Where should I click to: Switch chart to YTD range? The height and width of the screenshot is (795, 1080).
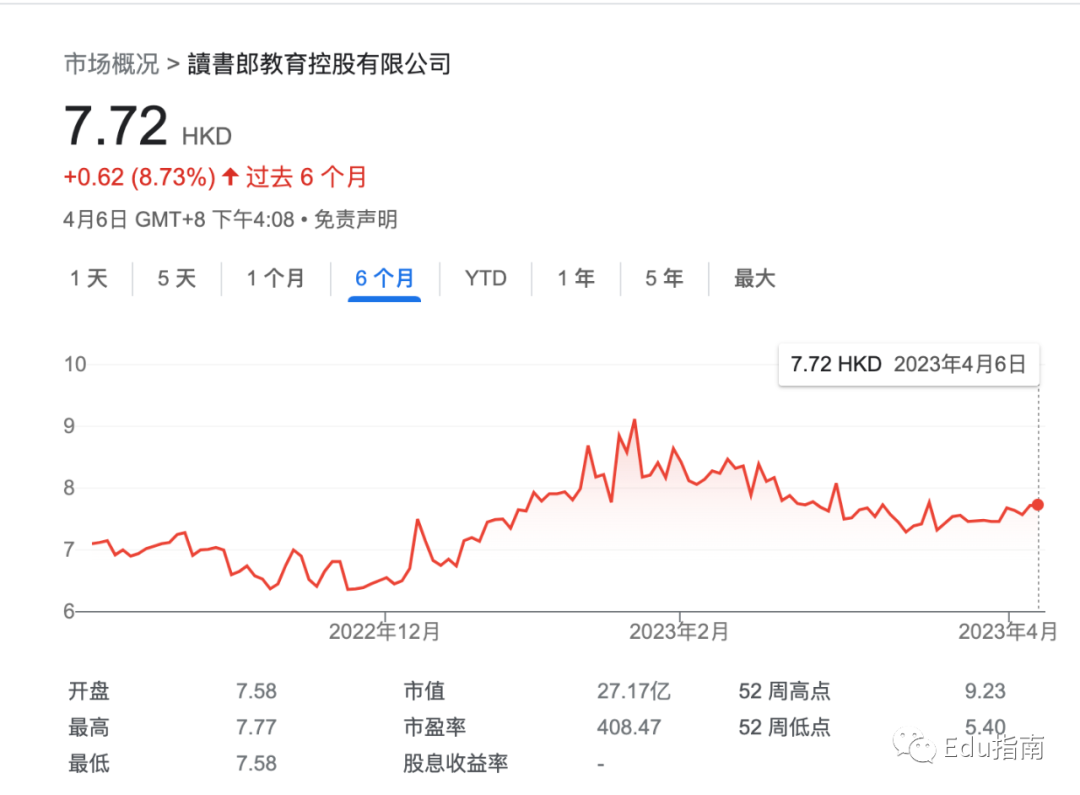[x=486, y=278]
